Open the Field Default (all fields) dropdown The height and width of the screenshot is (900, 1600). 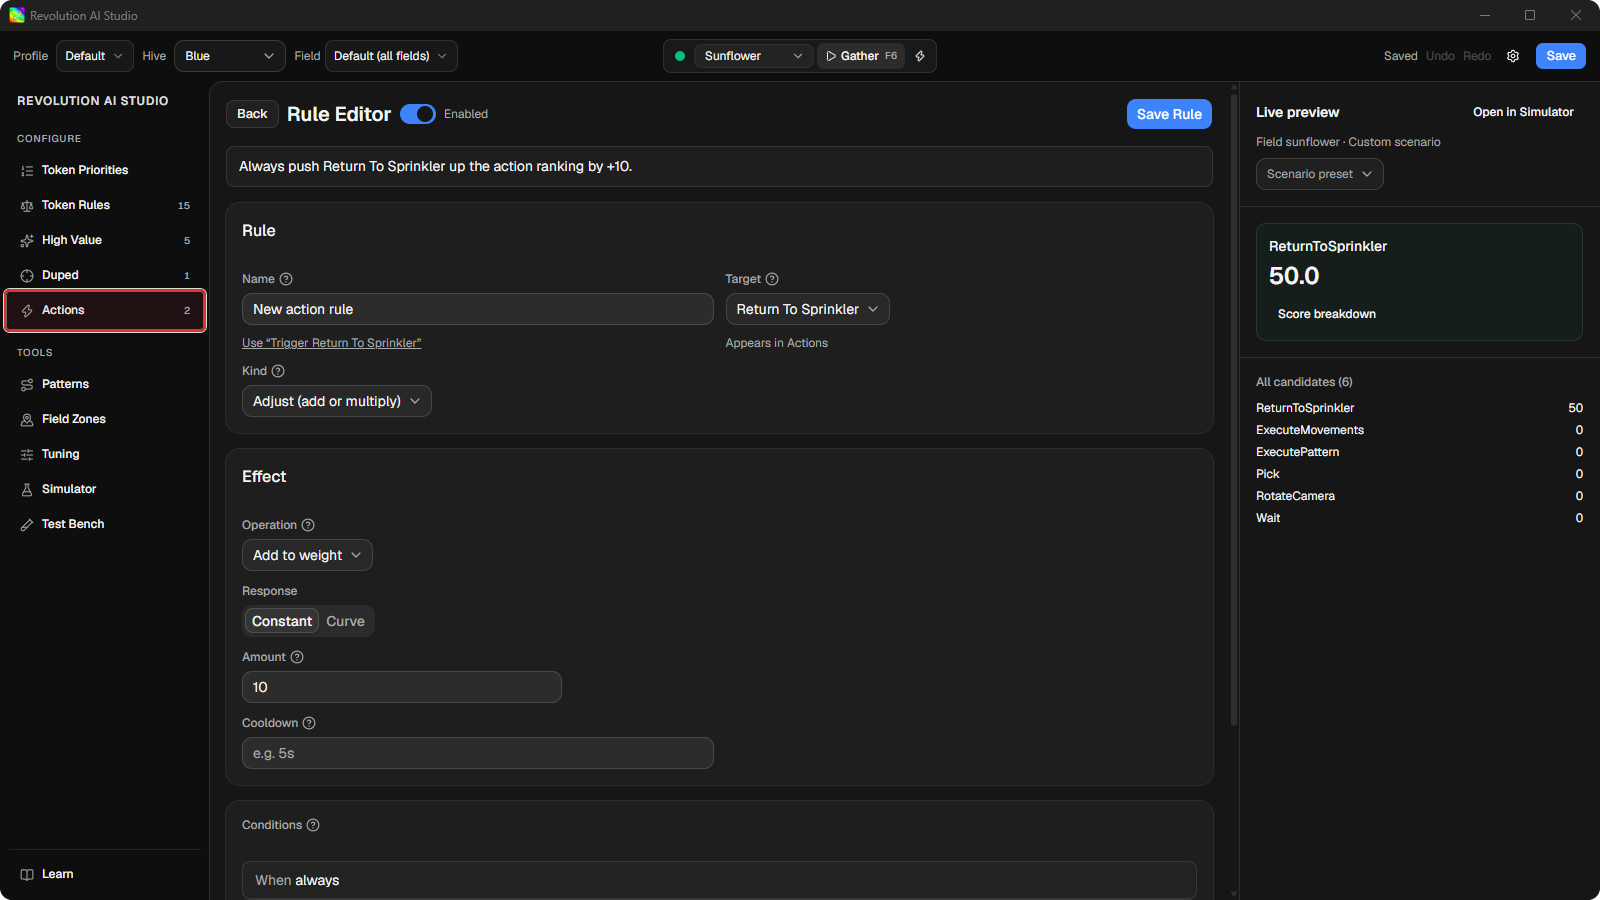tap(391, 56)
